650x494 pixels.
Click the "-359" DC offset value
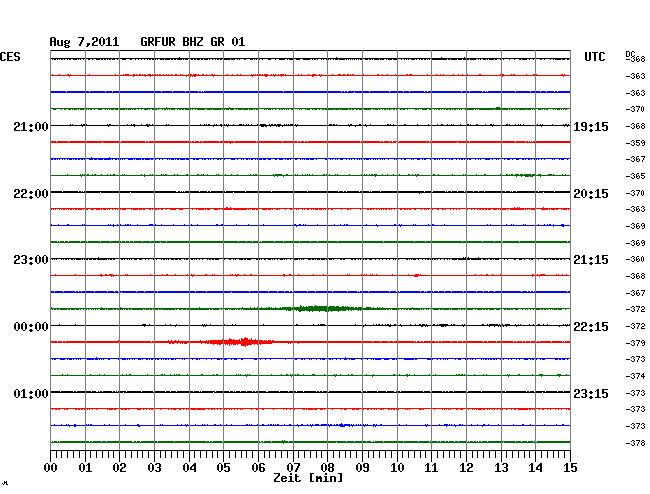point(635,143)
